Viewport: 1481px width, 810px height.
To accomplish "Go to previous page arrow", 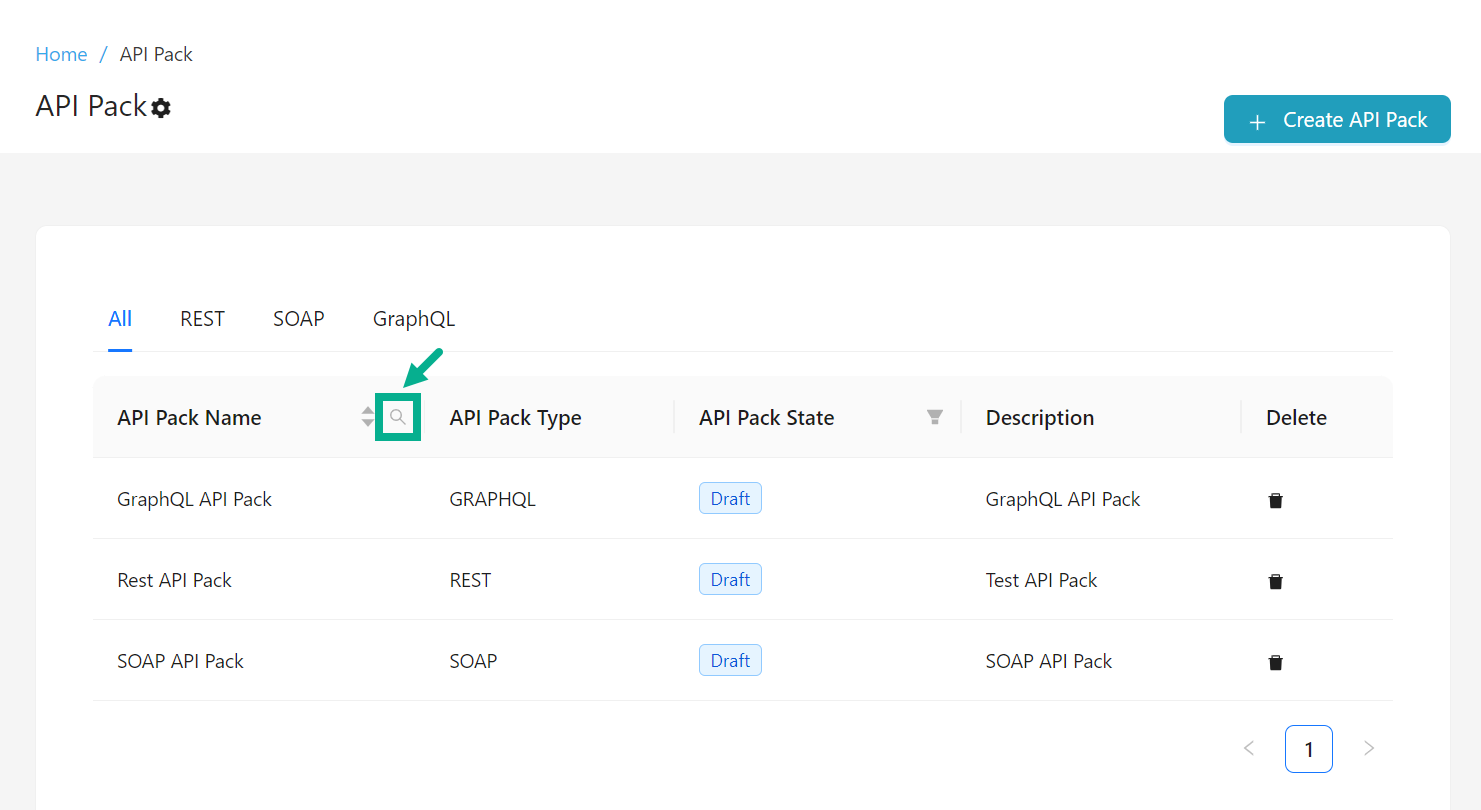I will (x=1249, y=748).
